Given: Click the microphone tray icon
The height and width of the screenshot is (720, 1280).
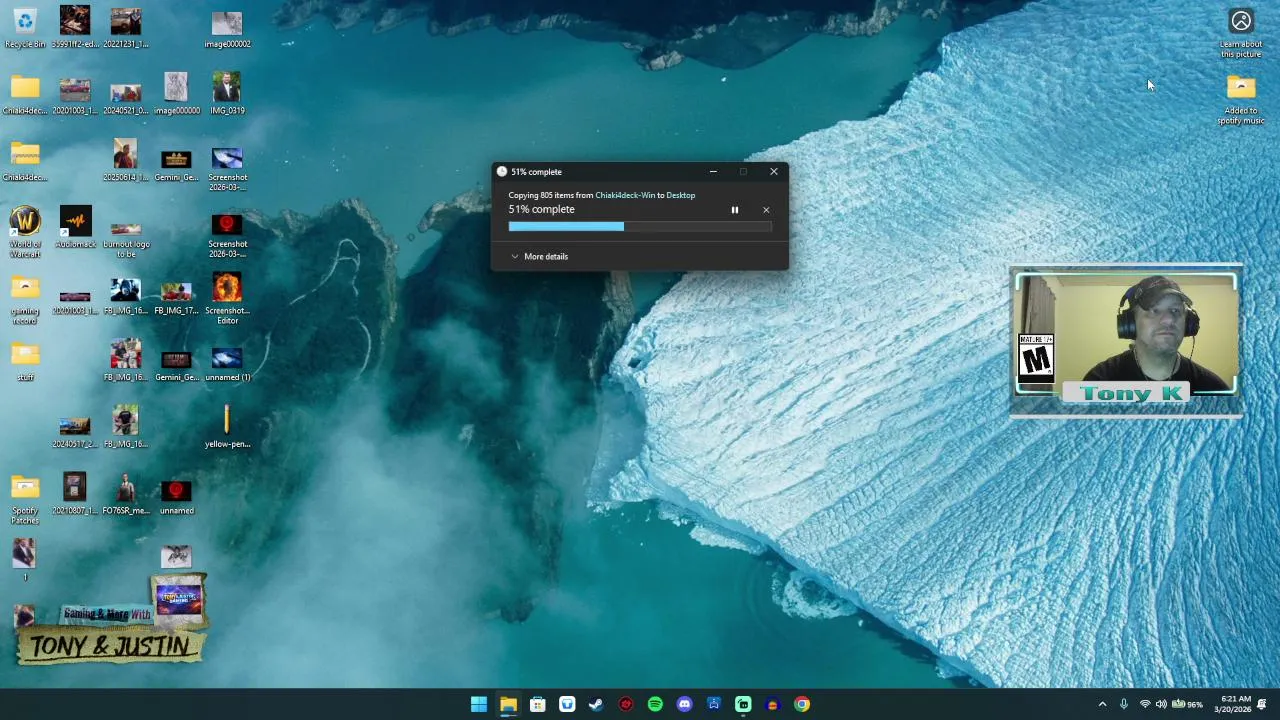Looking at the screenshot, I should pyautogui.click(x=1124, y=704).
